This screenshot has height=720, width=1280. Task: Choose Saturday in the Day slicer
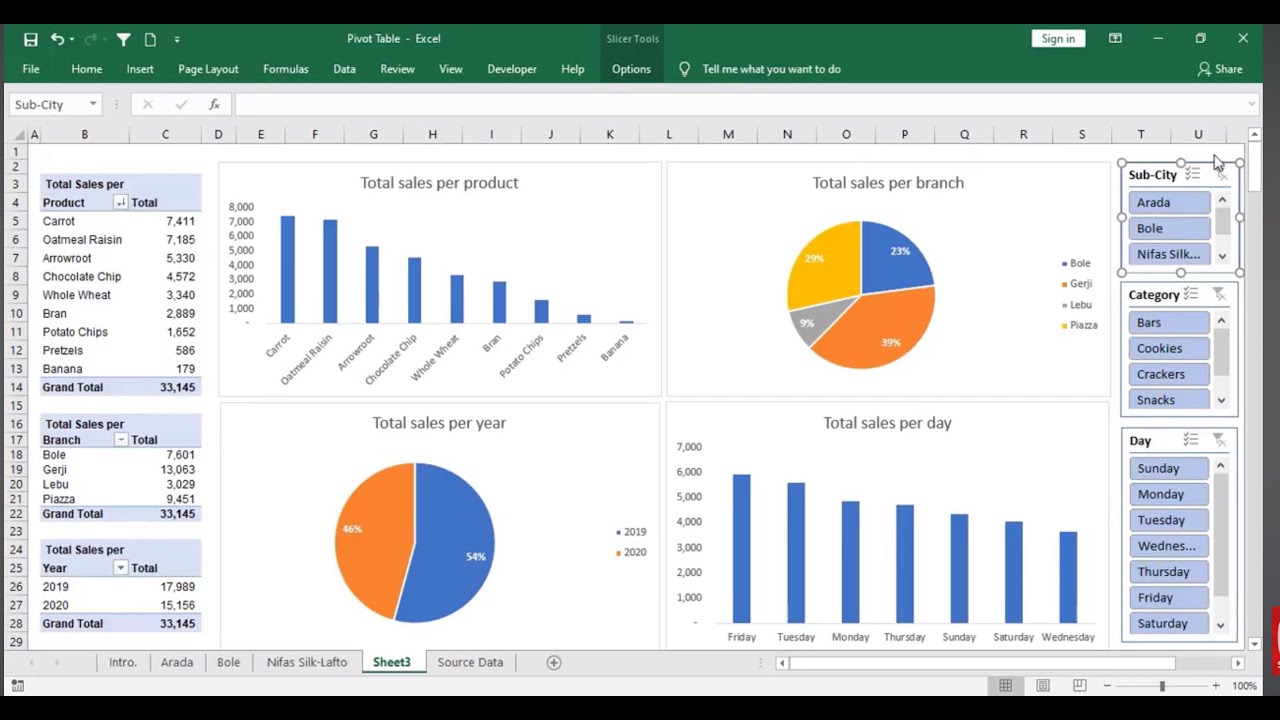pos(1169,623)
